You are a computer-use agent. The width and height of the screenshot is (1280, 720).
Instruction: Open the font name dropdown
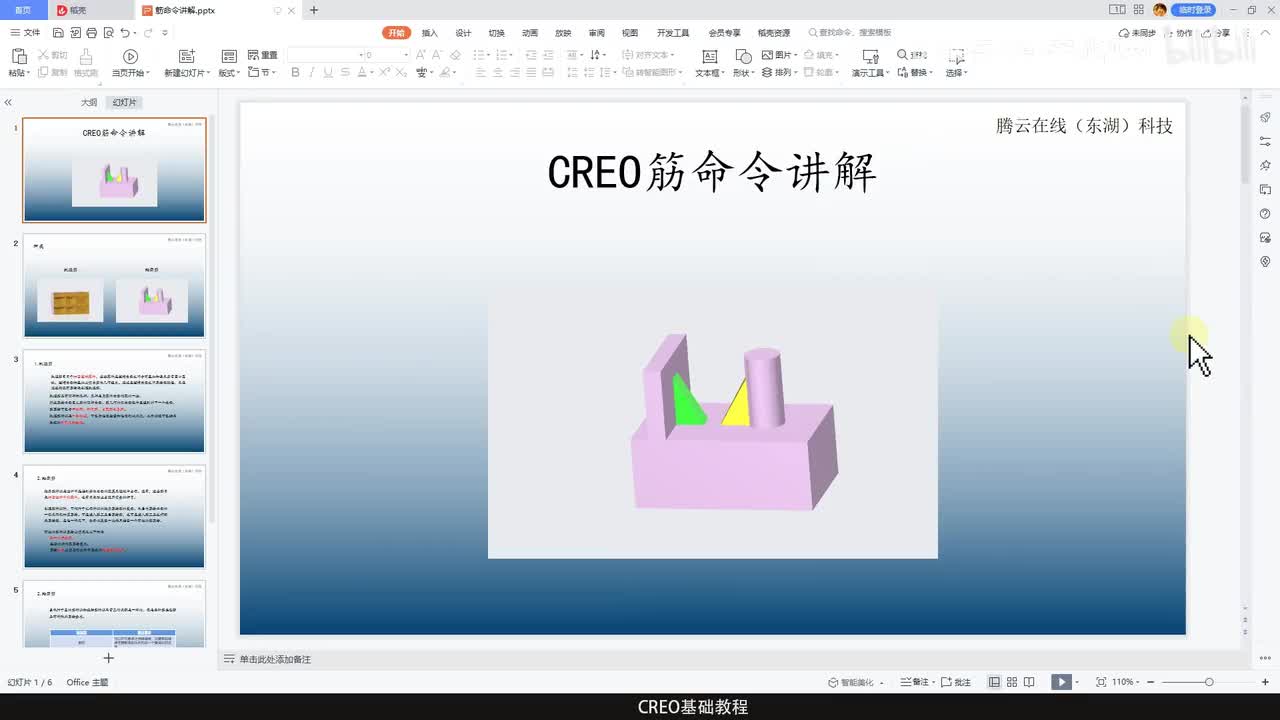coord(361,55)
